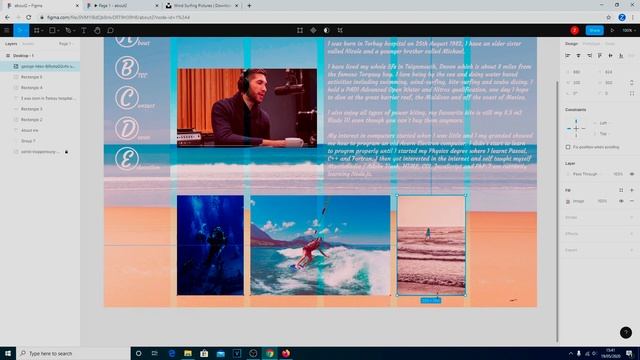This screenshot has width=640, height=360.
Task: Switch to the Assets tab
Action: pyautogui.click(x=28, y=44)
